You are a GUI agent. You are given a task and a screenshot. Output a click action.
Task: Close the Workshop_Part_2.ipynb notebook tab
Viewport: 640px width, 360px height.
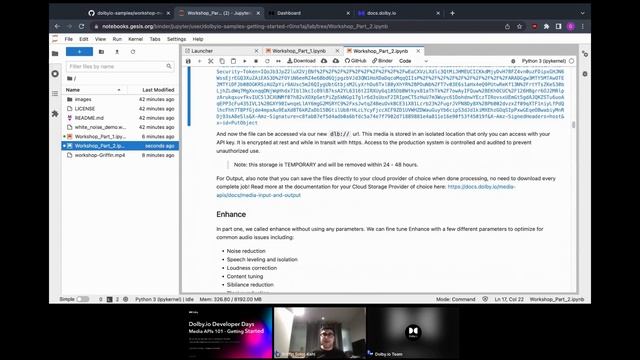[418, 51]
